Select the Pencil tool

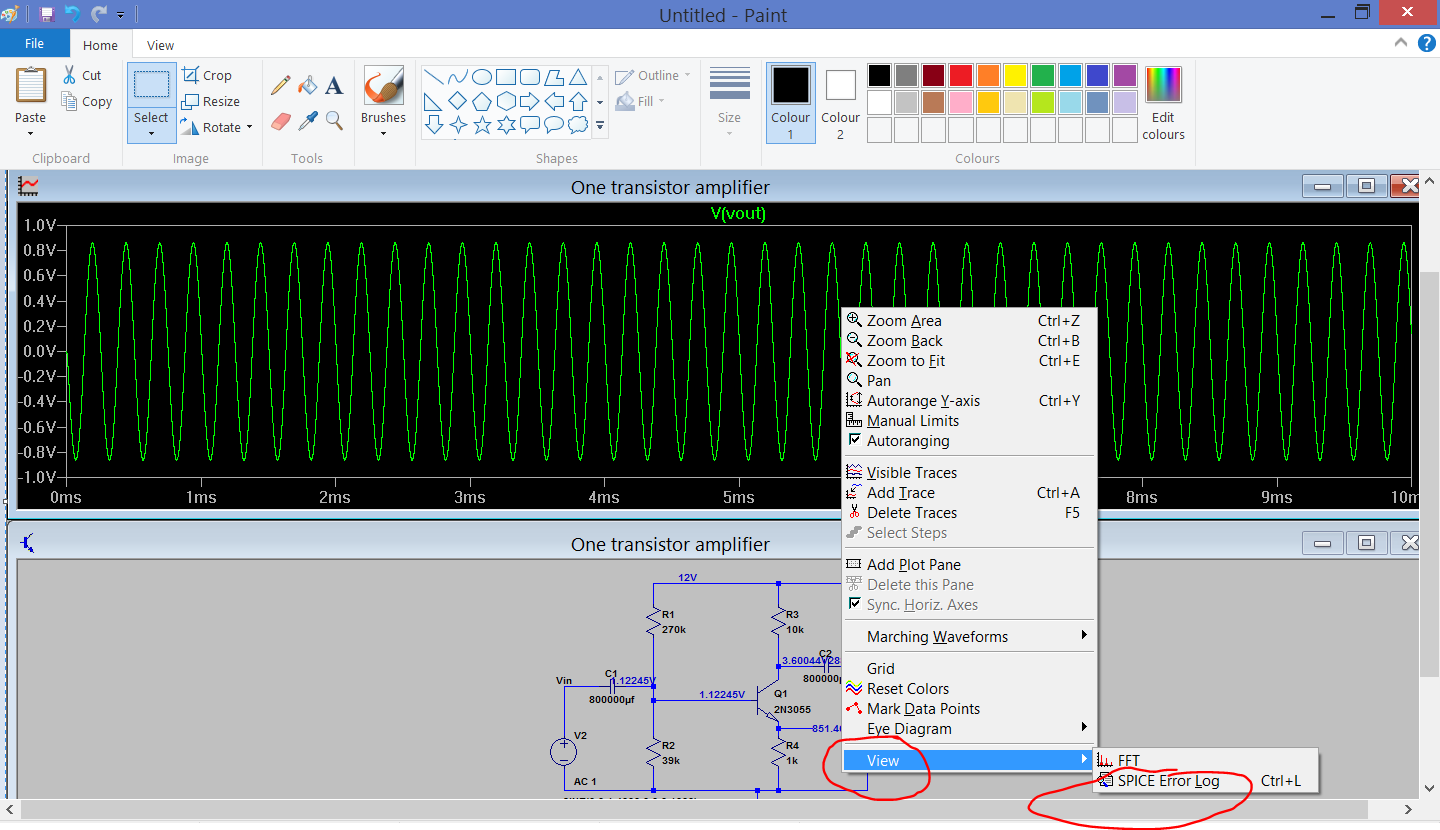[x=281, y=86]
